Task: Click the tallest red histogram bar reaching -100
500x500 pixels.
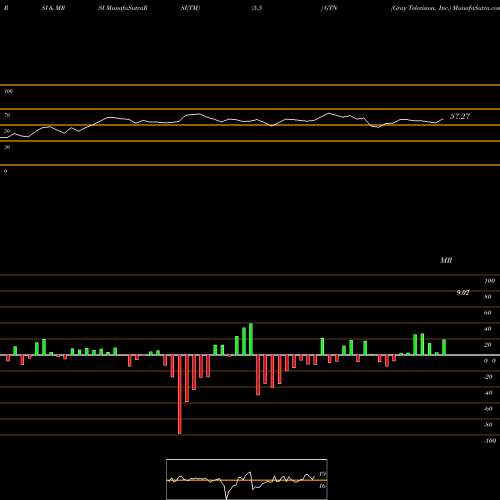Action: click(x=180, y=394)
